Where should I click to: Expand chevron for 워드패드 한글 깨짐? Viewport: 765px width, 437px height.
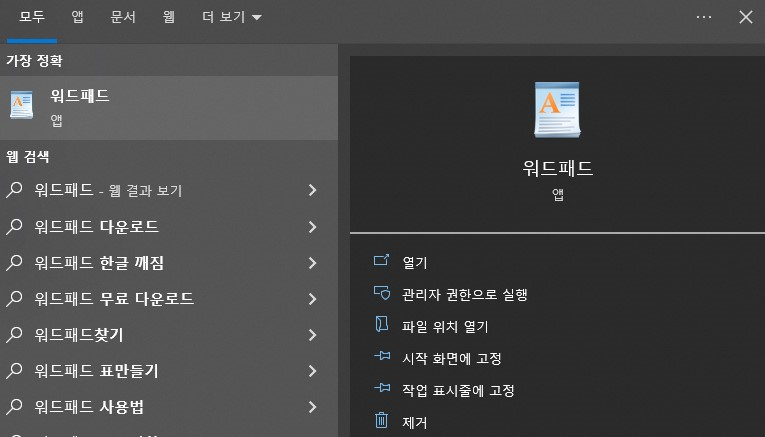pos(313,263)
